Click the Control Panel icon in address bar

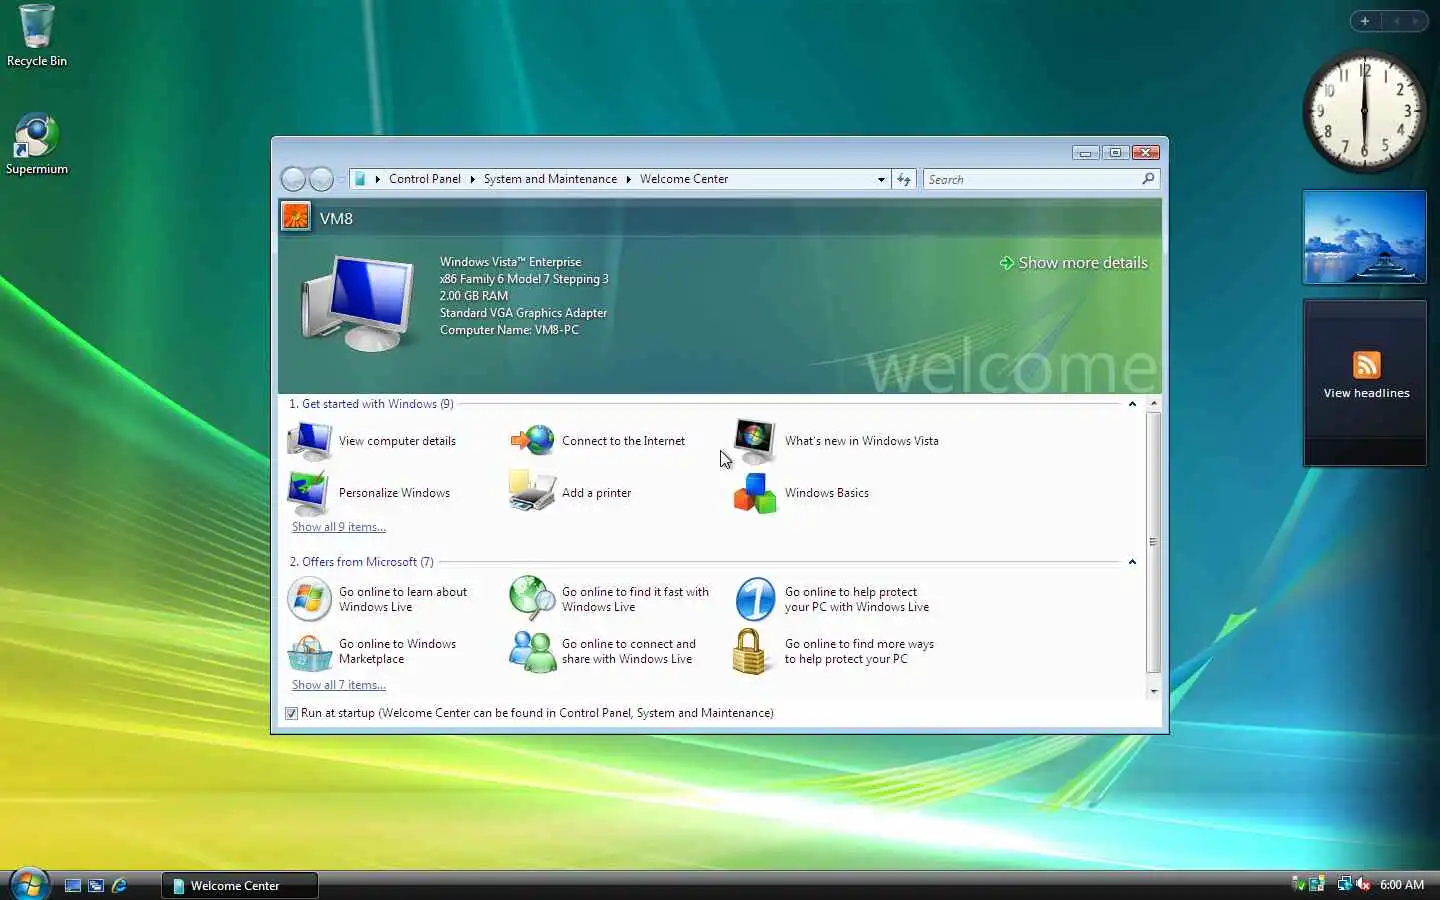coord(360,179)
